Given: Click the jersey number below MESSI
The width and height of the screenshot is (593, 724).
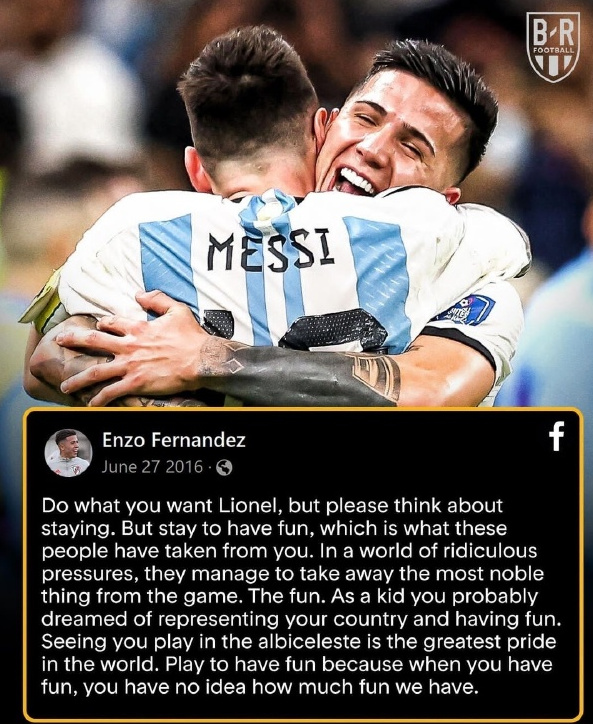Looking at the screenshot, I should [296, 330].
